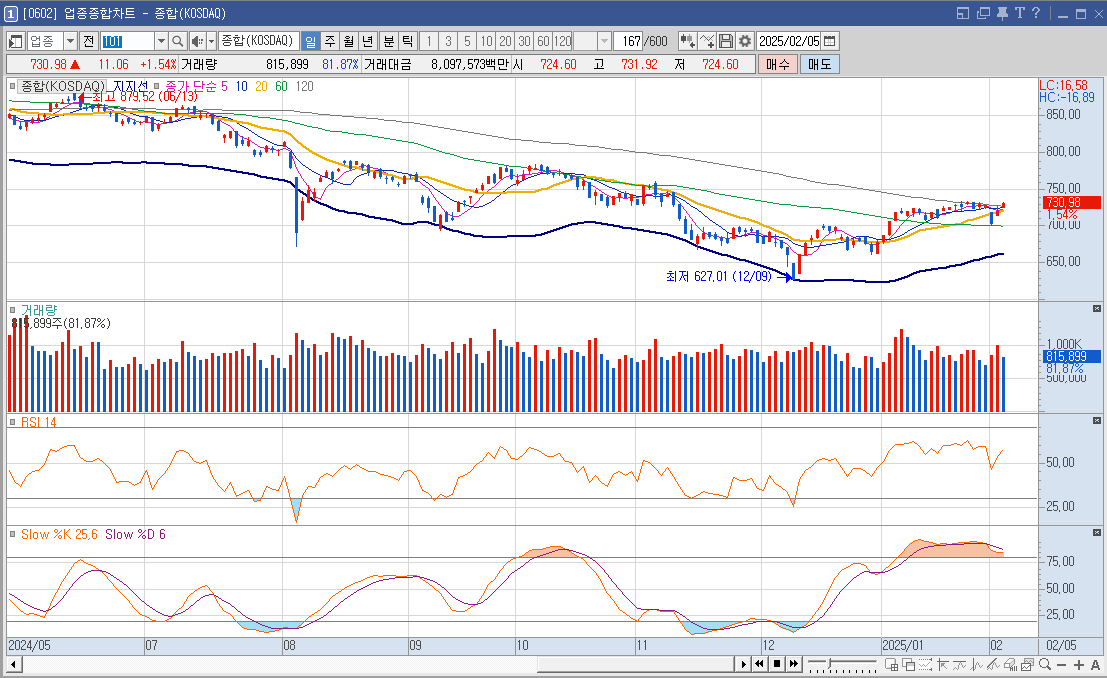1107x678 pixels.
Task: Click the indicator line tool icon
Action: (x=707, y=41)
